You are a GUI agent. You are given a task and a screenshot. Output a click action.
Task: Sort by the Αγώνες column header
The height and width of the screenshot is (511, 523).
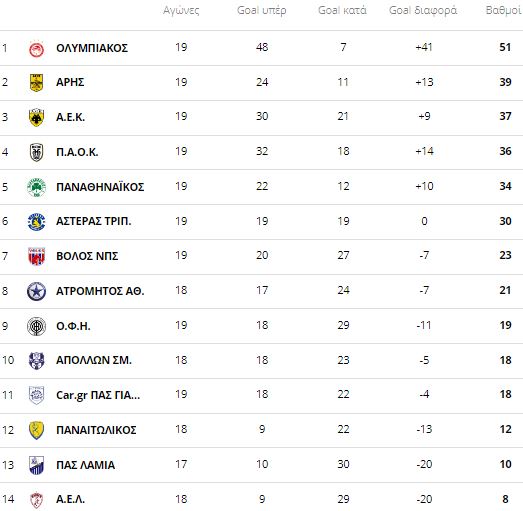pyautogui.click(x=181, y=10)
